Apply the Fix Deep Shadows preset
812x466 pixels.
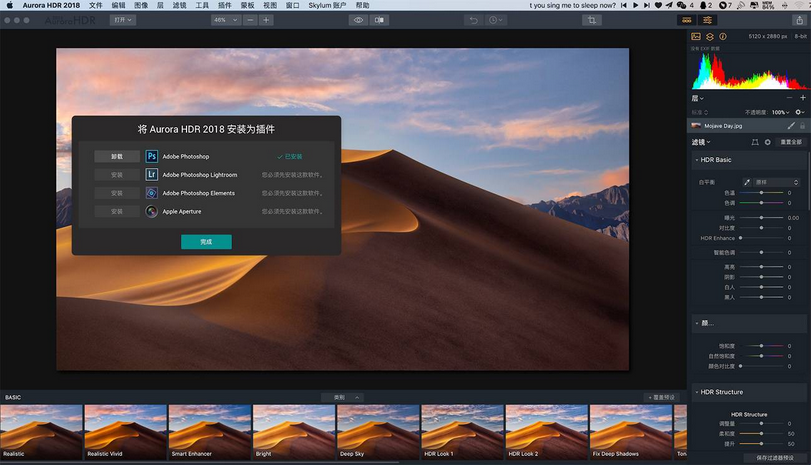pos(631,432)
